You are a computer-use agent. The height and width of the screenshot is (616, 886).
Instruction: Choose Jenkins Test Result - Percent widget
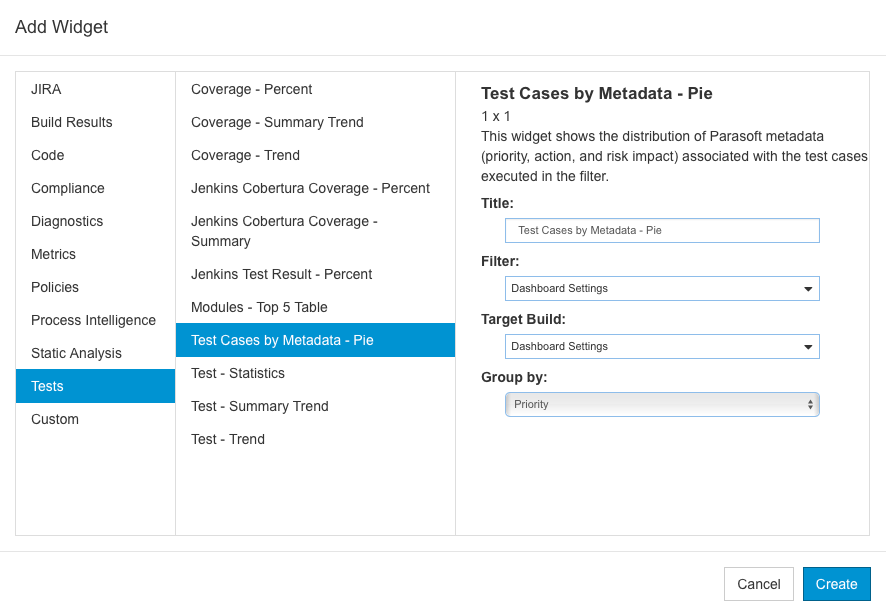(x=315, y=274)
